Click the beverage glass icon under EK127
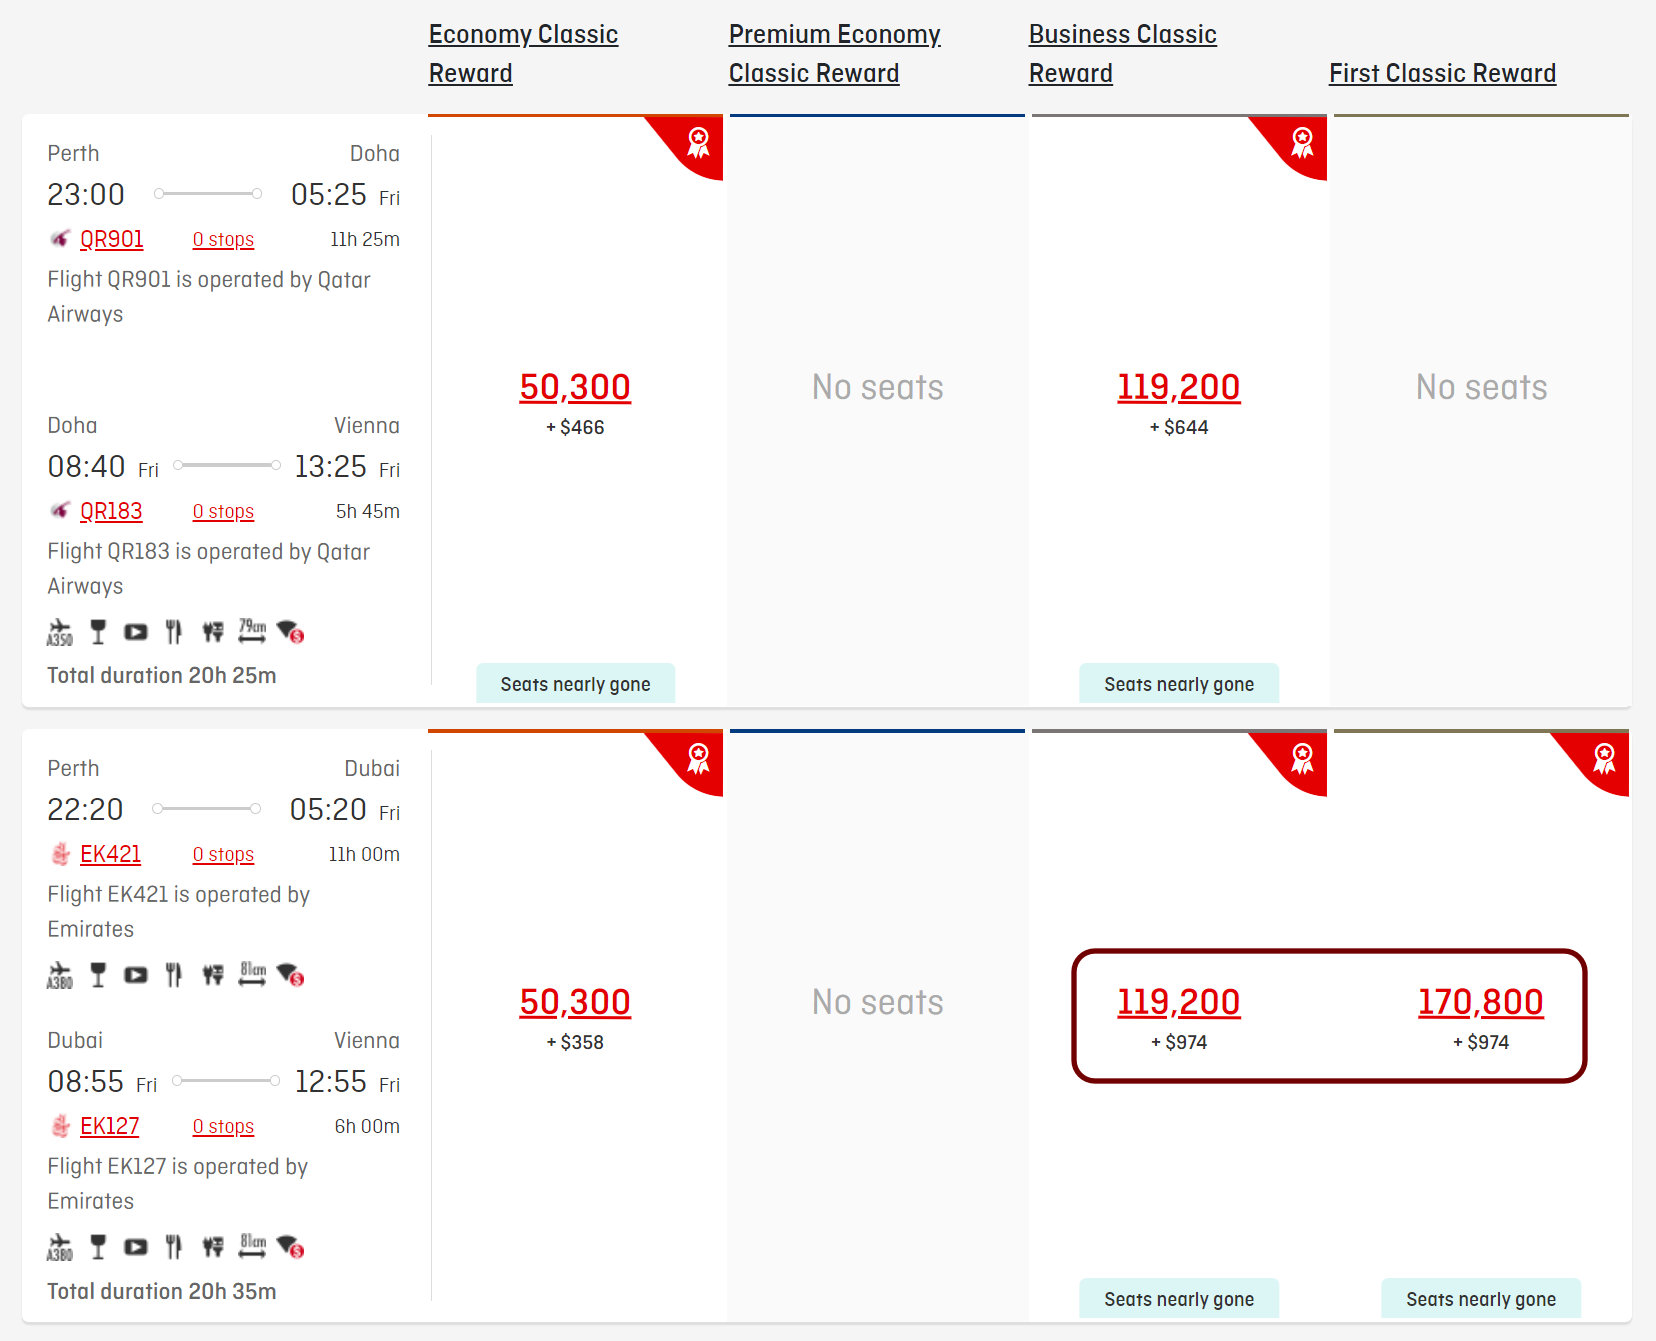Image resolution: width=1656 pixels, height=1341 pixels. pyautogui.click(x=98, y=1247)
